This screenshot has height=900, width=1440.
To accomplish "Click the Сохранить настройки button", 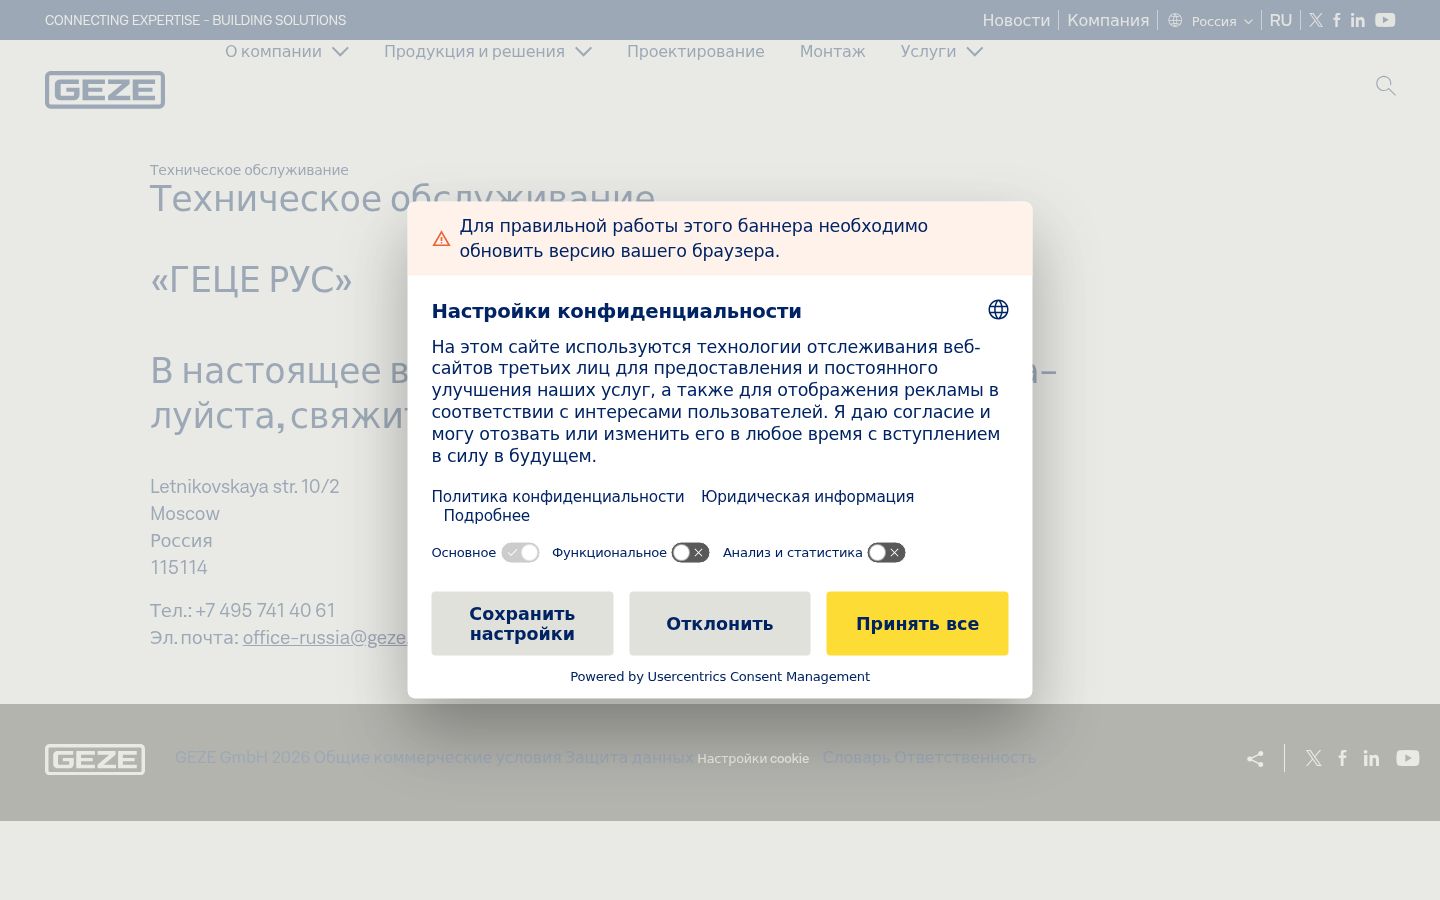I will [522, 624].
